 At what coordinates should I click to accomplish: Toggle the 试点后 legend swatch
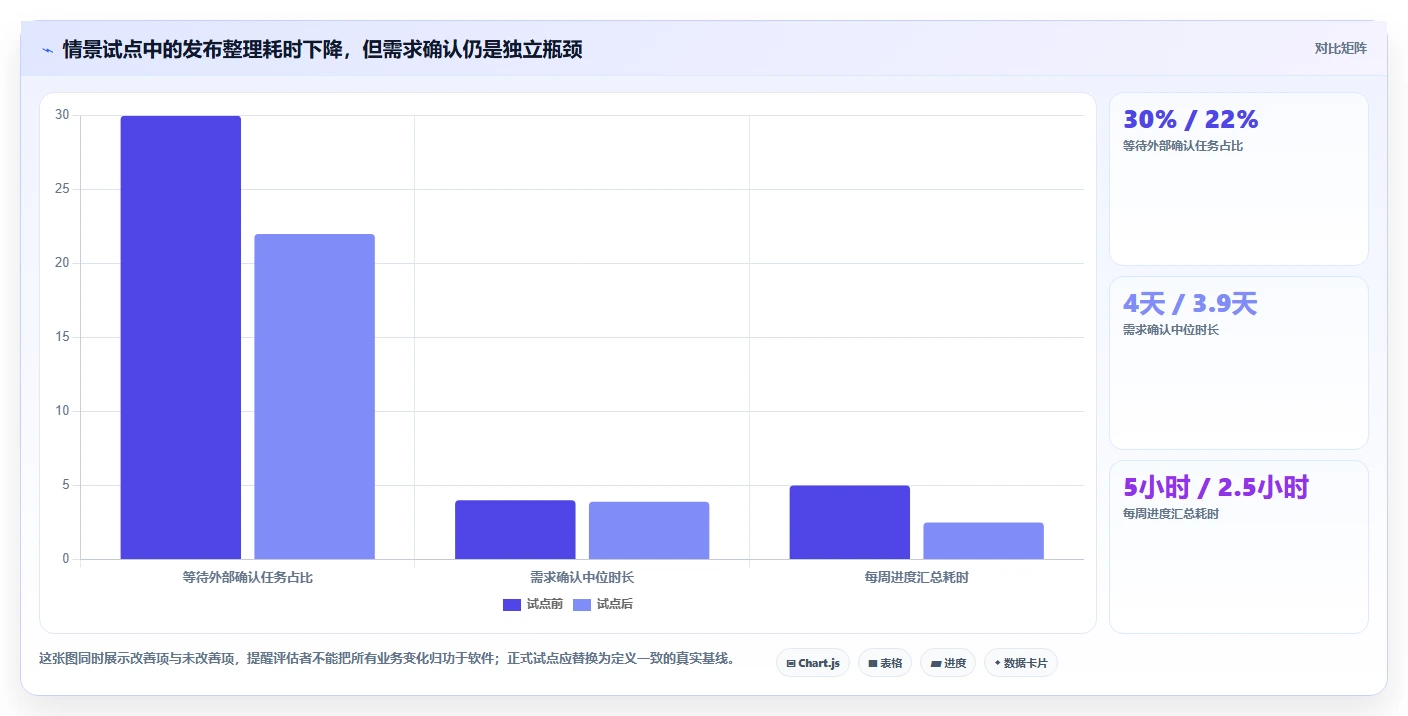click(582, 604)
